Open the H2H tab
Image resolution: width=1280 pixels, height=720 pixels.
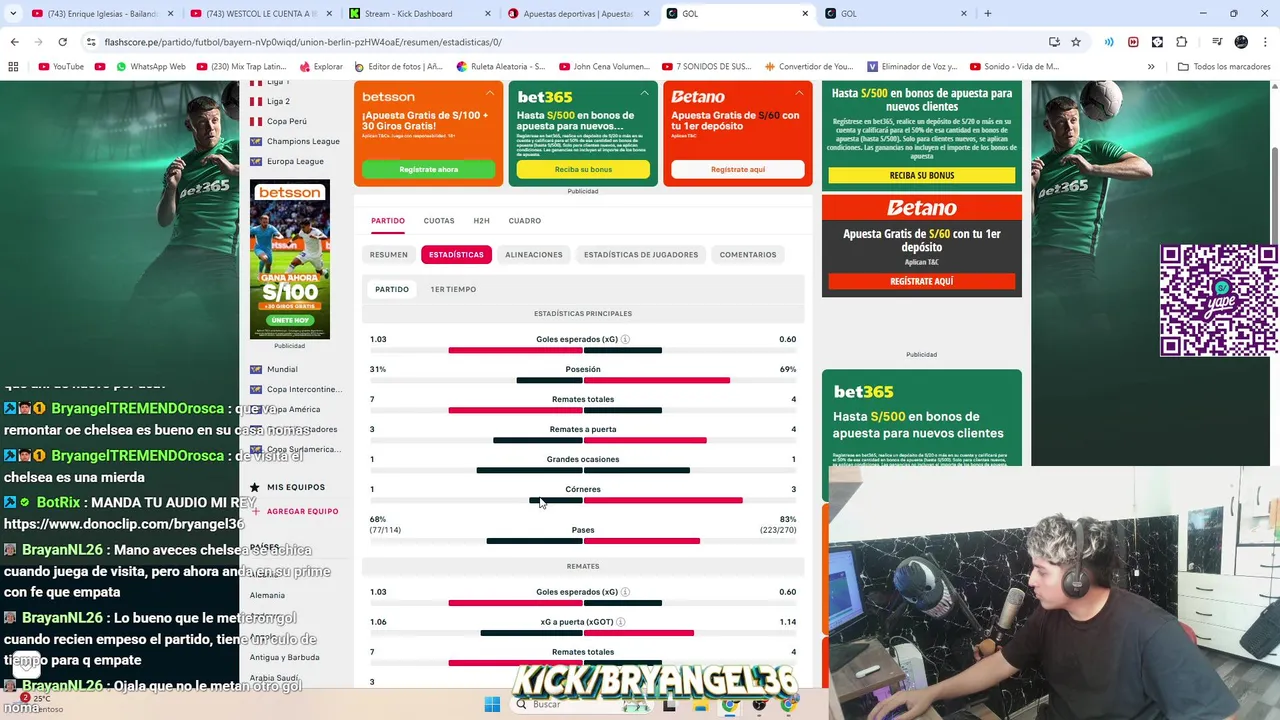coord(481,221)
